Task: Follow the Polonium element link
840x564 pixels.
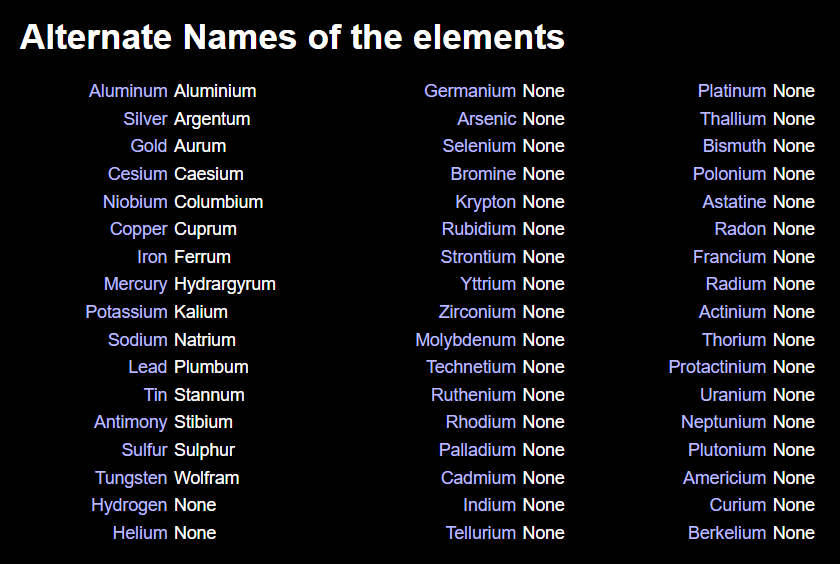Action: (x=729, y=174)
